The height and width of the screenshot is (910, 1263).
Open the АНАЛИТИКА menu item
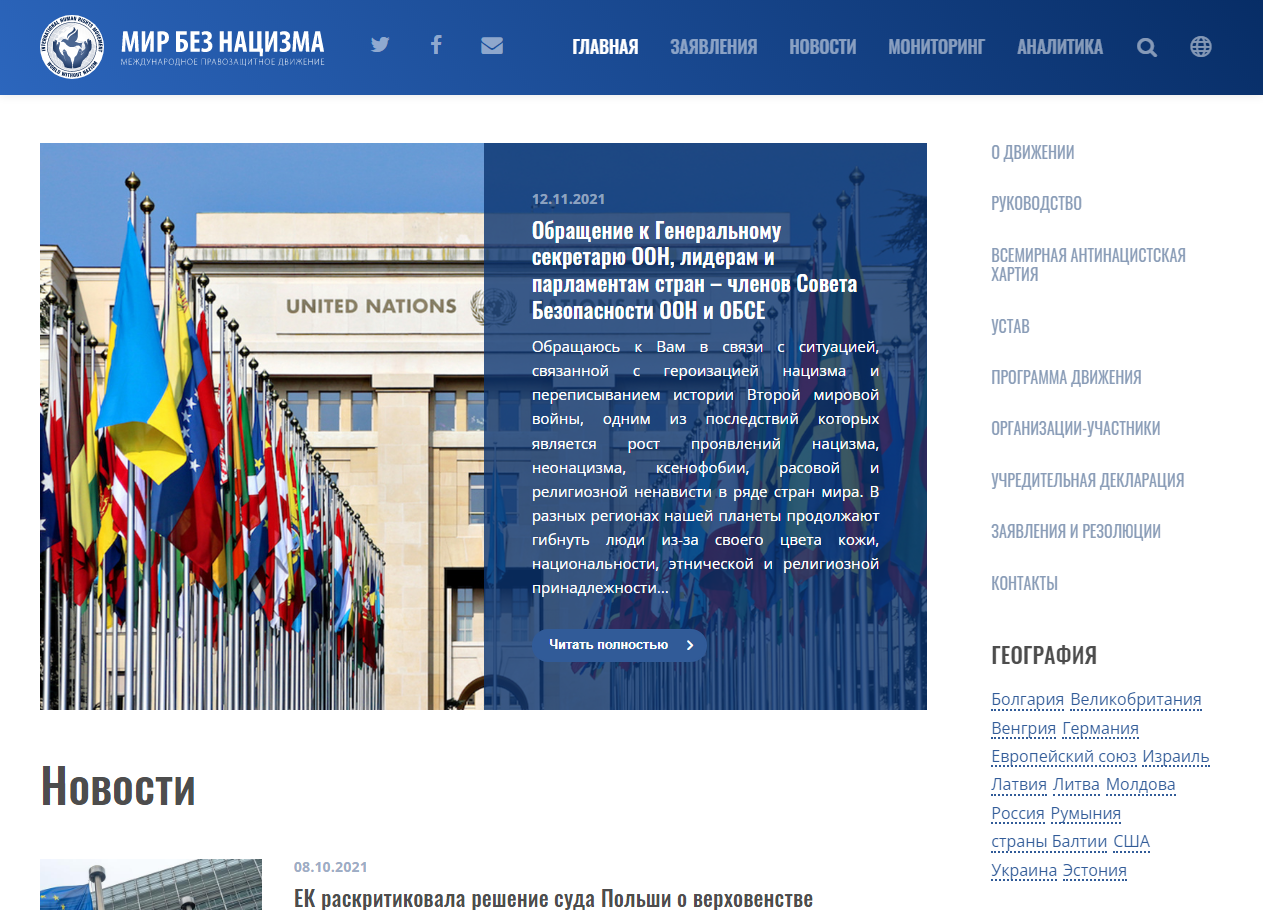[x=1060, y=46]
